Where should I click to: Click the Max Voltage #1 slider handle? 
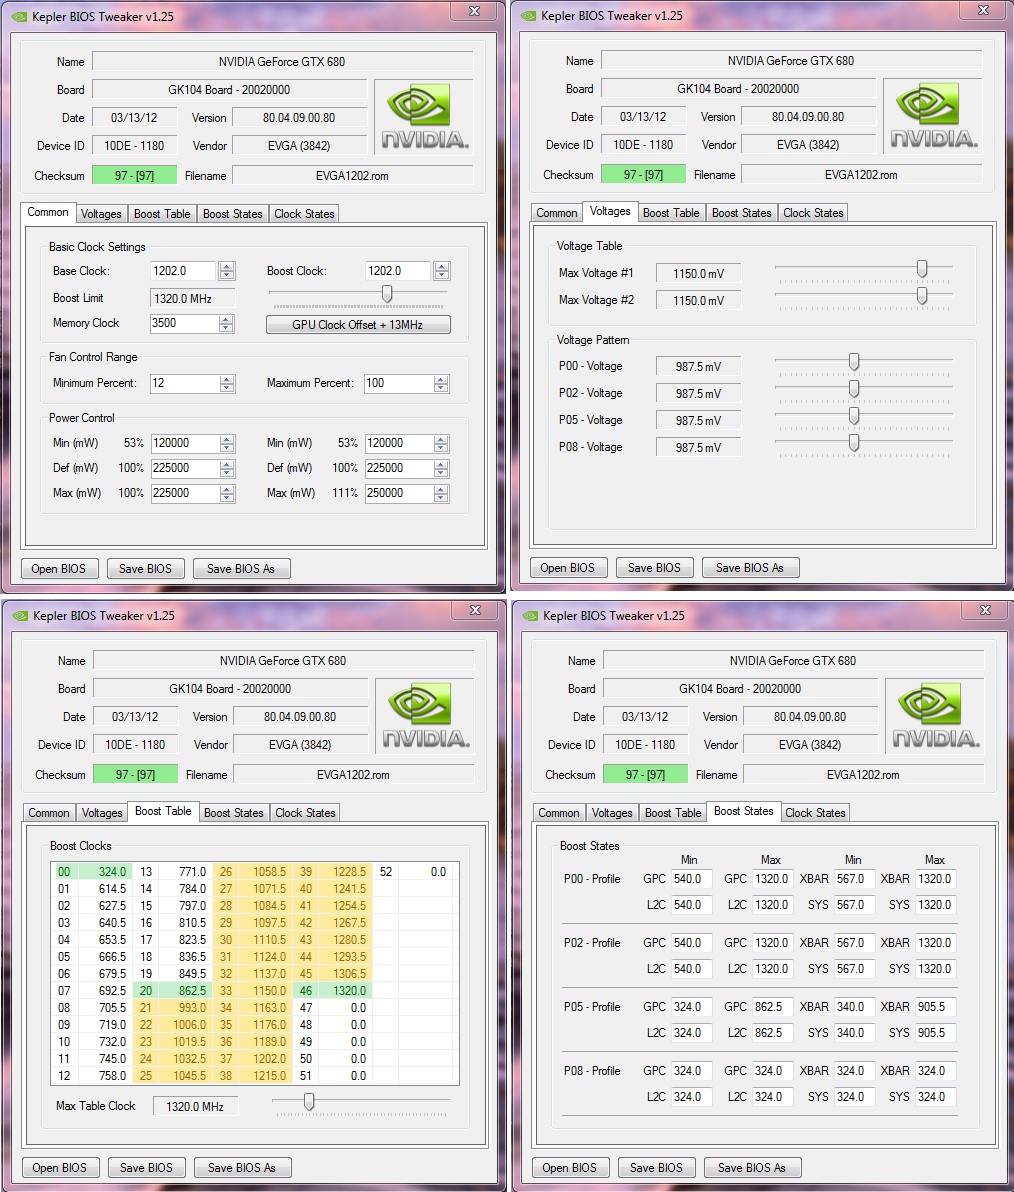click(x=922, y=268)
